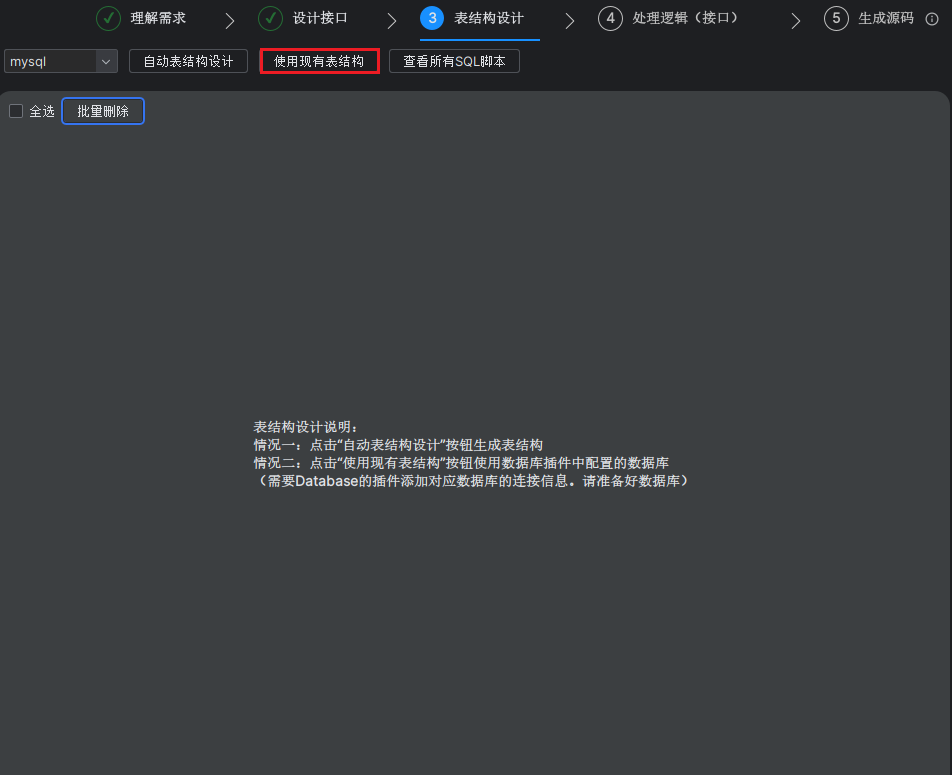Toggle the 全选 checkbox

[15, 111]
